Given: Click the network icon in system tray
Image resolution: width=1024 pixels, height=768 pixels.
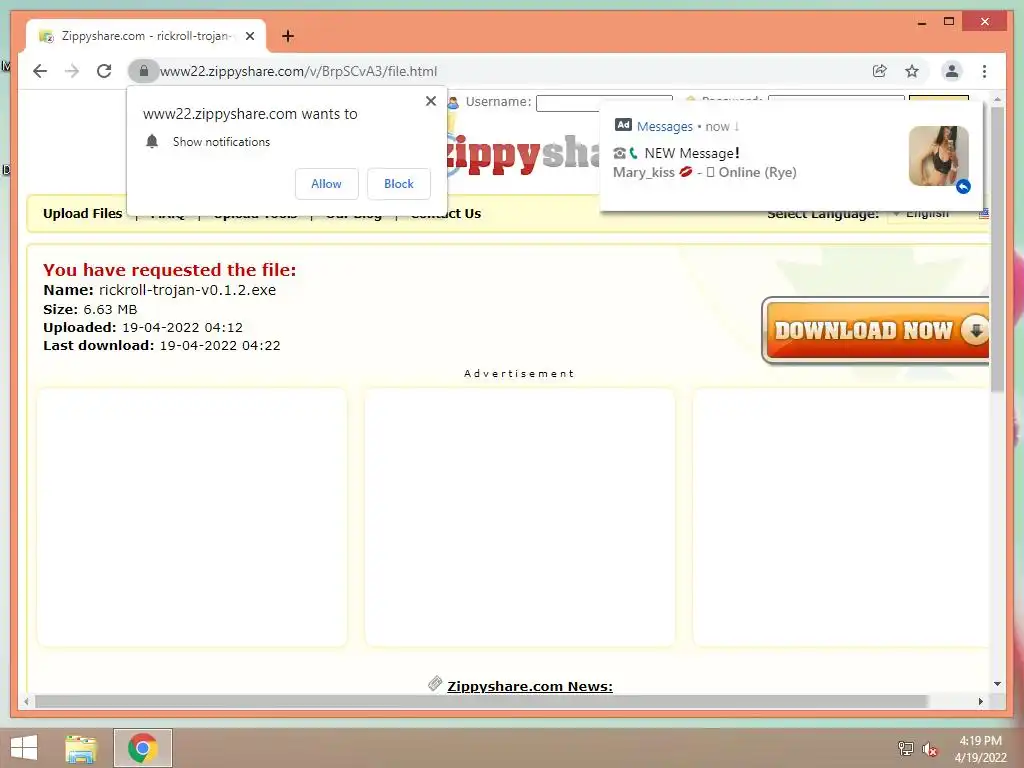Looking at the screenshot, I should coord(905,749).
